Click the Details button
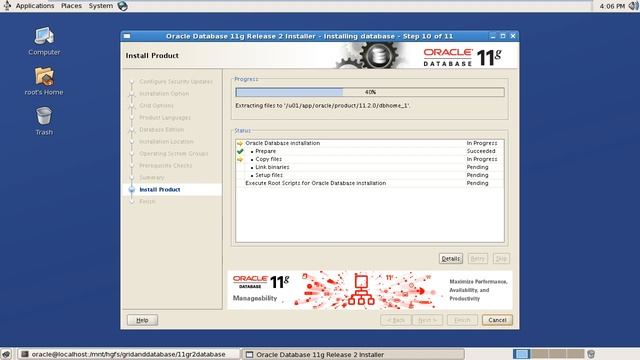Image resolution: width=640 pixels, height=360 pixels. point(451,258)
